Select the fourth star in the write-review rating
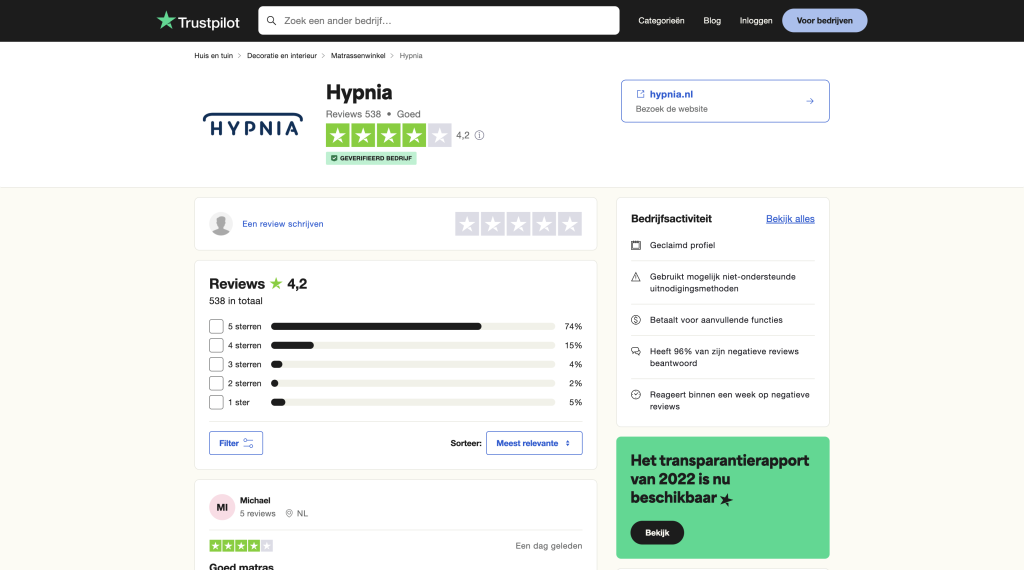This screenshot has height=570, width=1024. (x=543, y=224)
